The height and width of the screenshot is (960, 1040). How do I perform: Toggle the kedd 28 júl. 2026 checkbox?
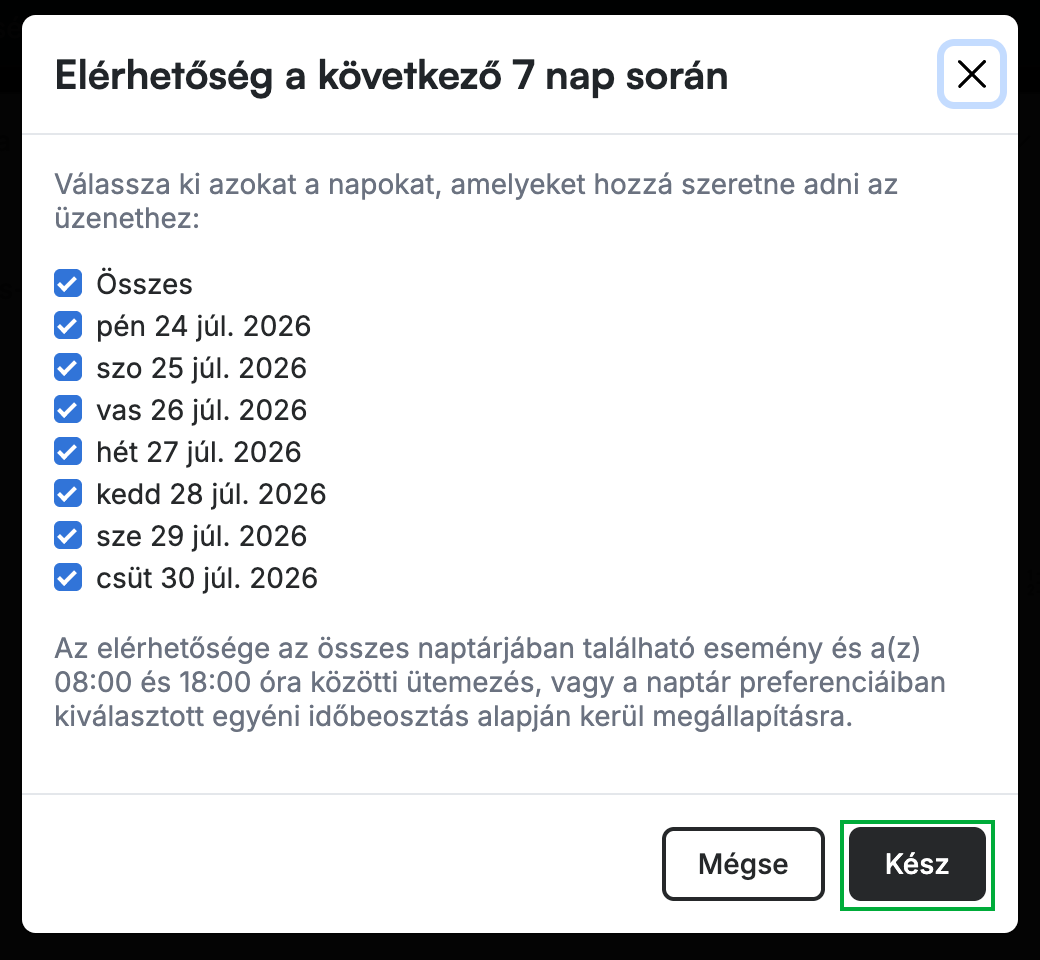(x=68, y=494)
